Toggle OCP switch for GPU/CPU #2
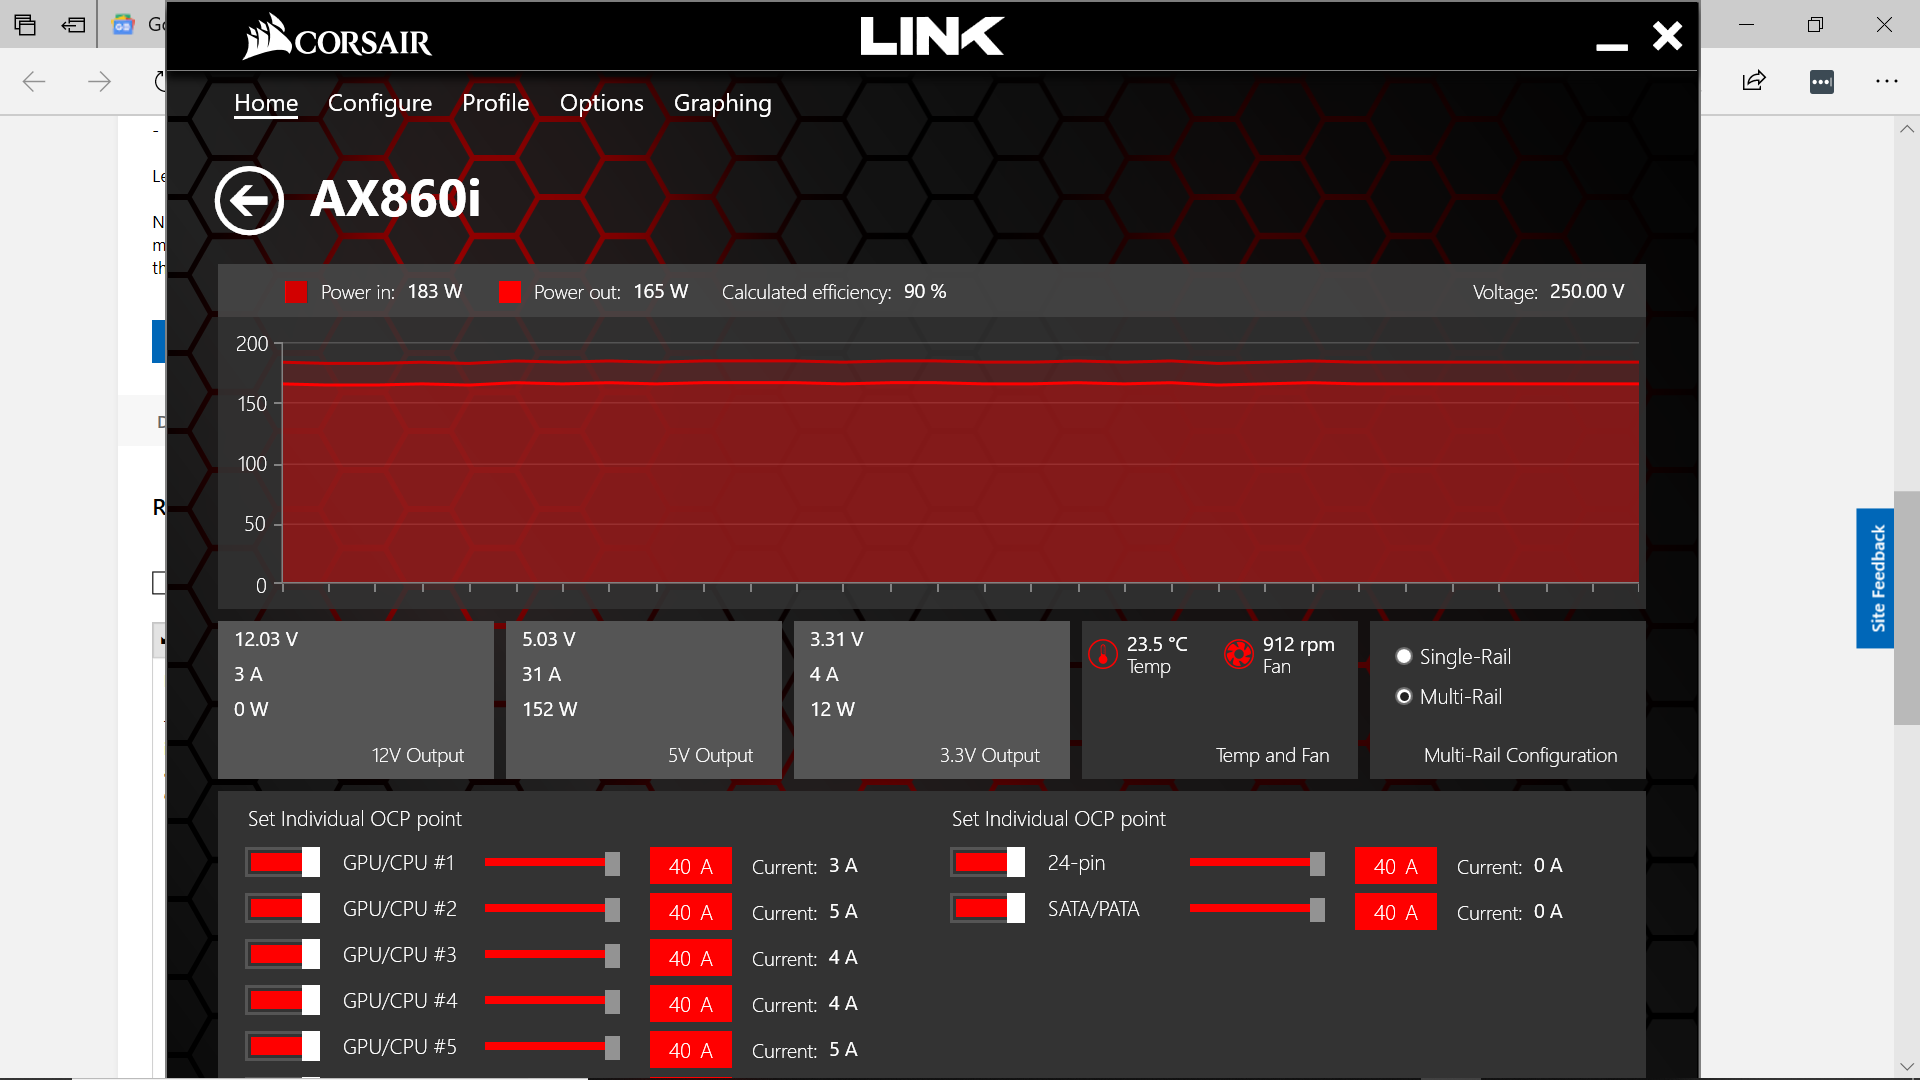This screenshot has height=1080, width=1920. [283, 908]
